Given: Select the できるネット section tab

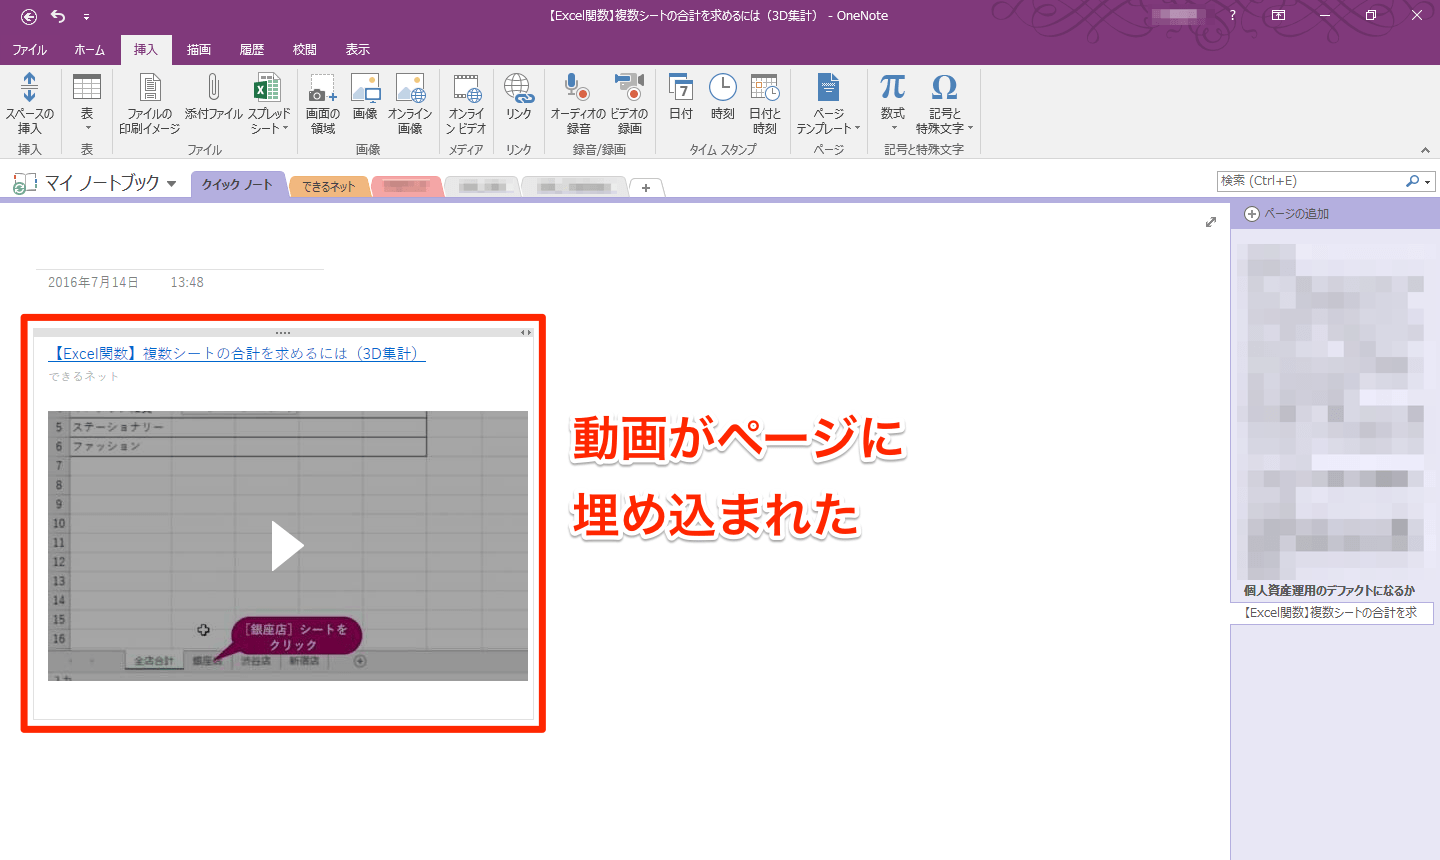Looking at the screenshot, I should 329,186.
